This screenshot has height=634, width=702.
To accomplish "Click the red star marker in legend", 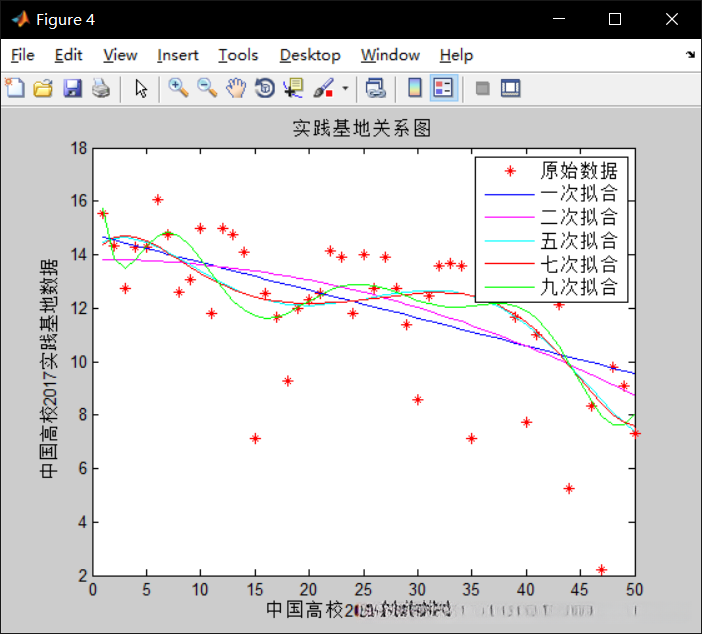I will [x=510, y=171].
